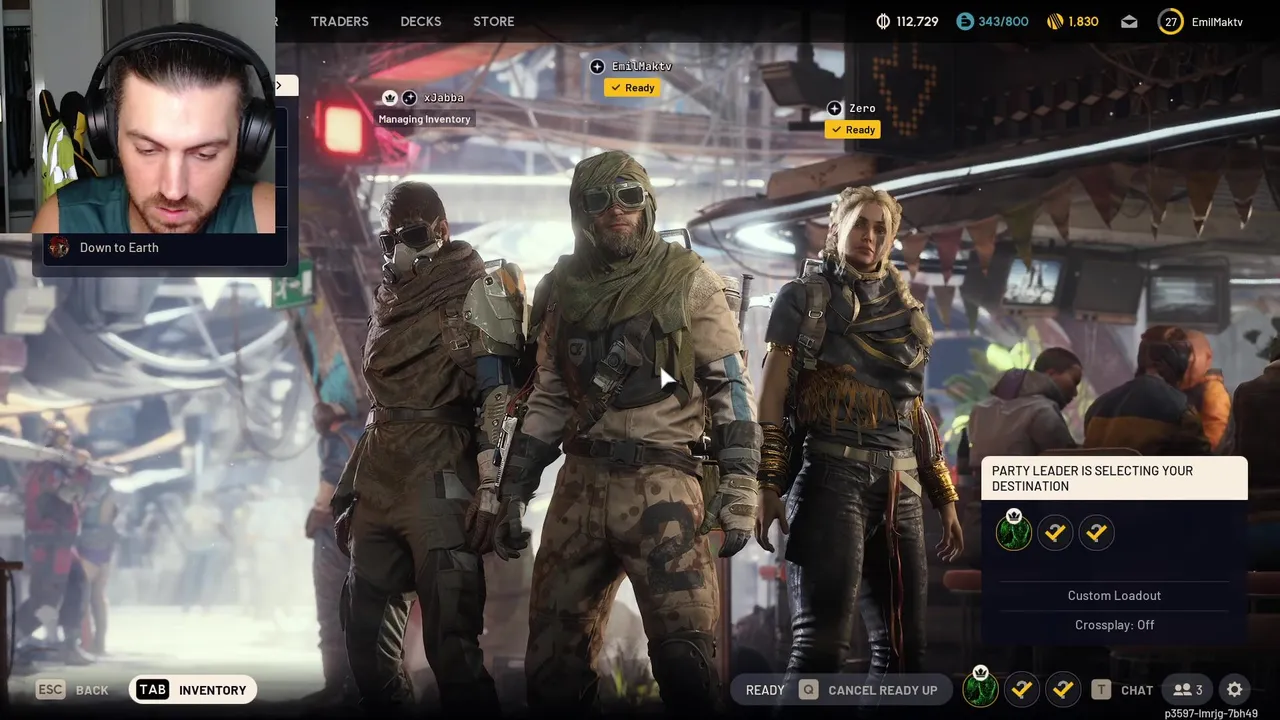Go back with the ESC BACK button
1280x720 pixels.
tap(72, 690)
